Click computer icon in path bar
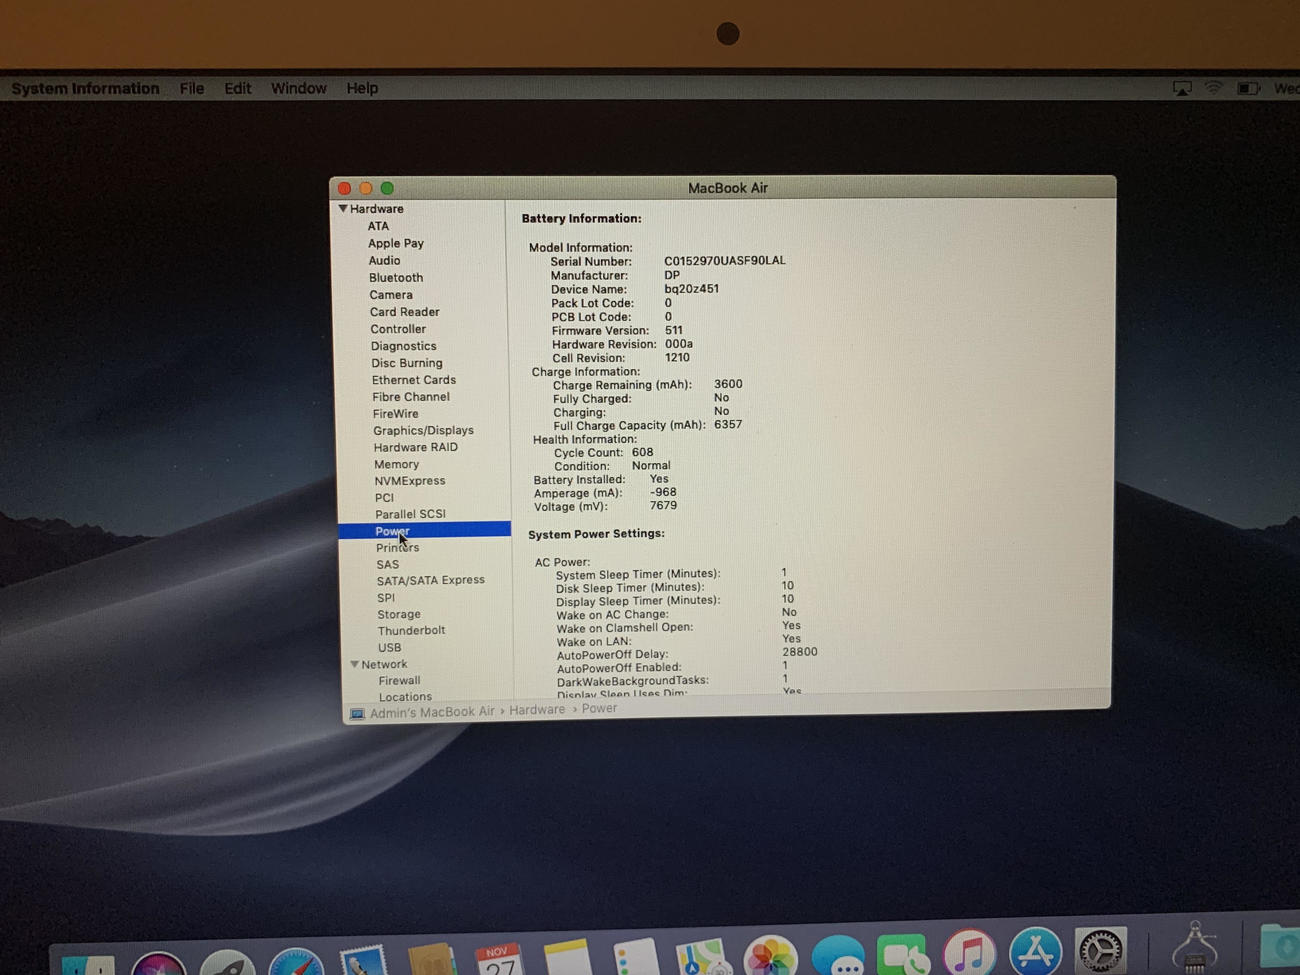Viewport: 1300px width, 975px height. [357, 714]
